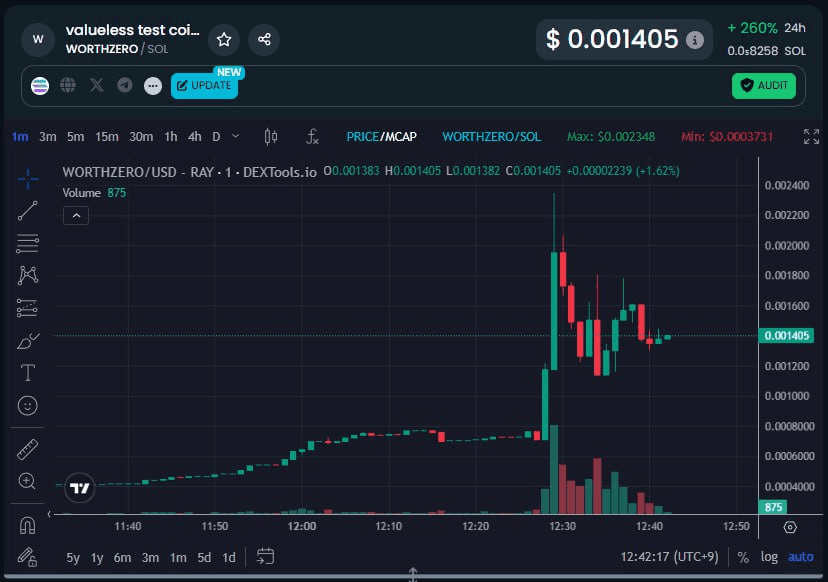Enter fullscreen chart mode
Image resolution: width=828 pixels, height=582 pixels.
click(x=811, y=137)
